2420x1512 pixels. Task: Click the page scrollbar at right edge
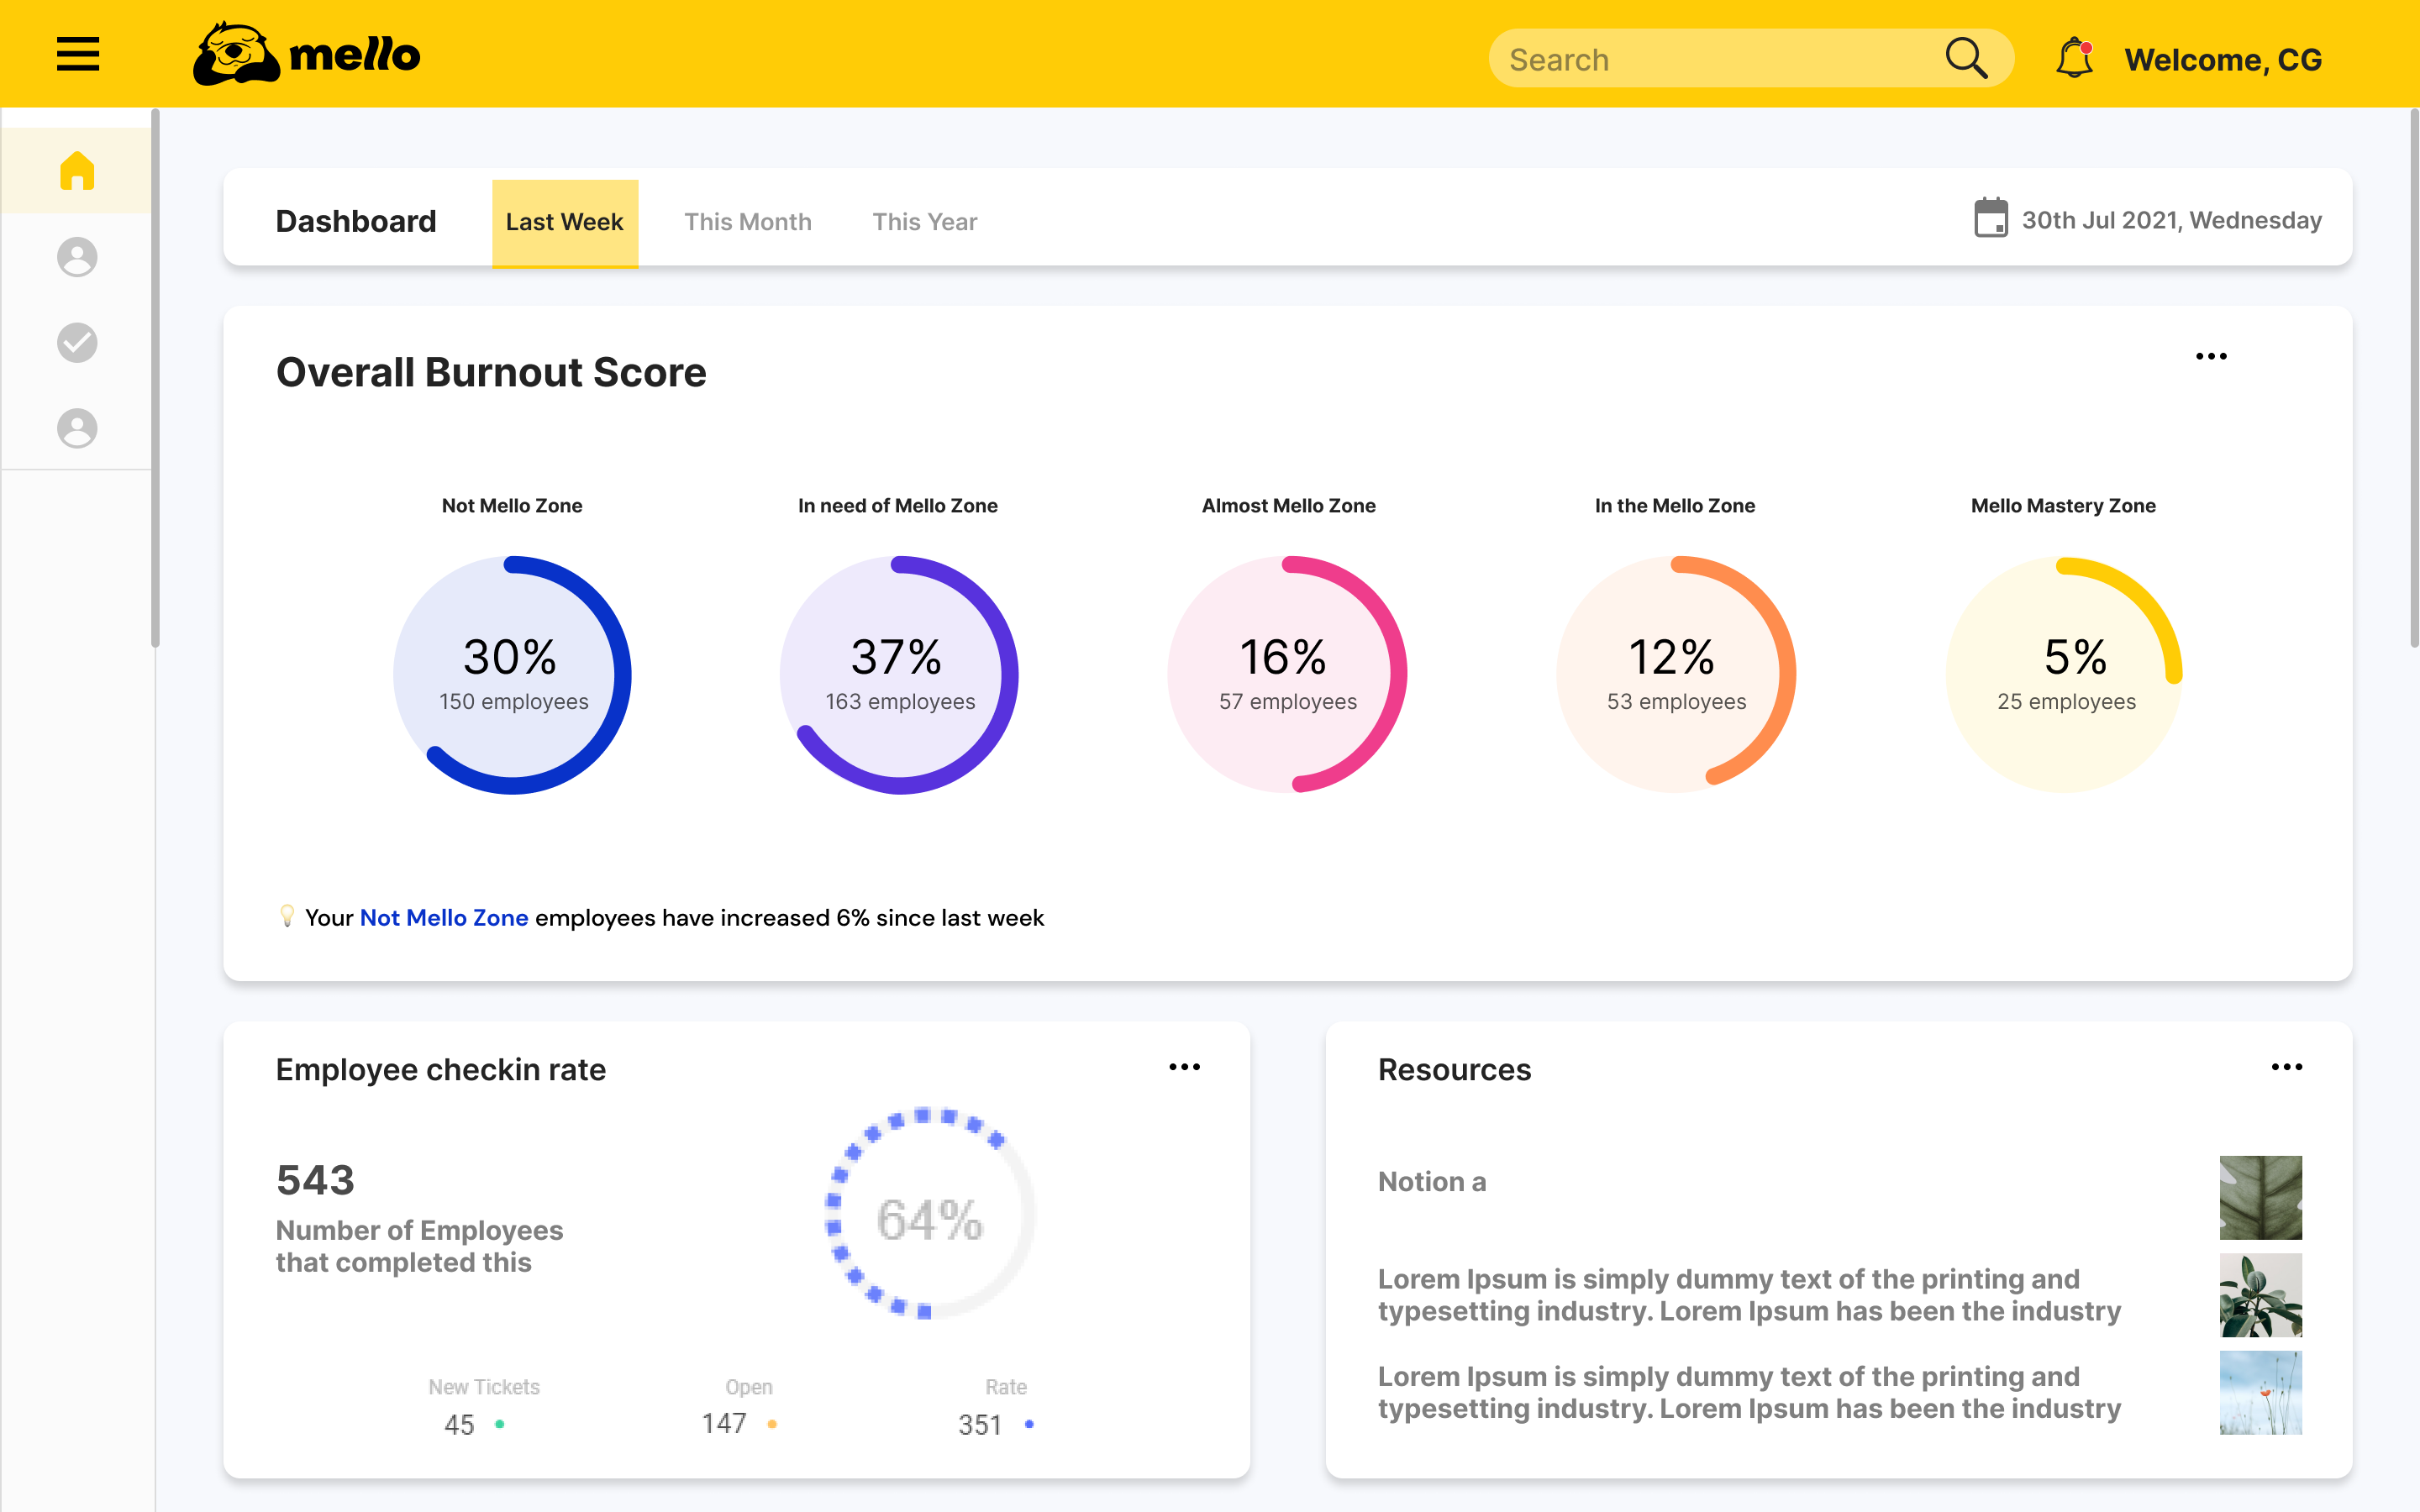click(2414, 378)
